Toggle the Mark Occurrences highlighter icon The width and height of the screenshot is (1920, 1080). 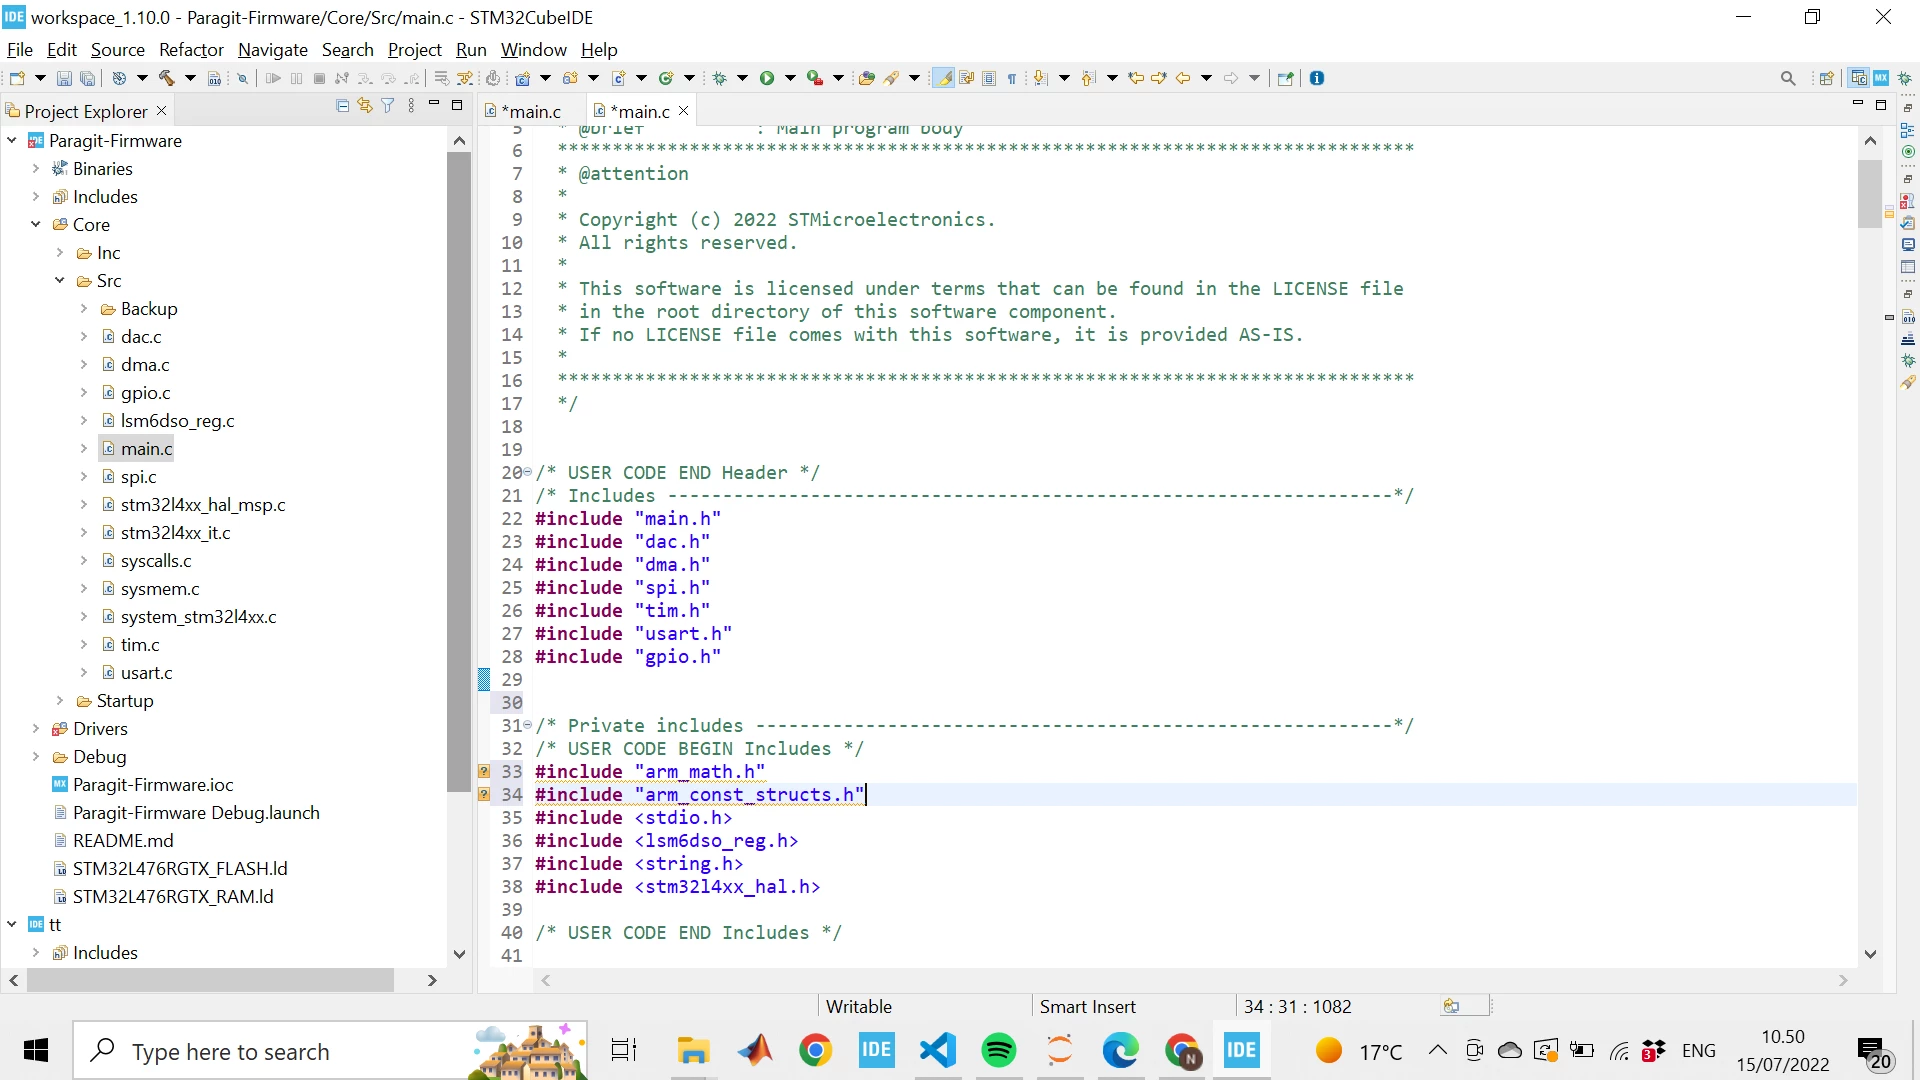coord(943,78)
